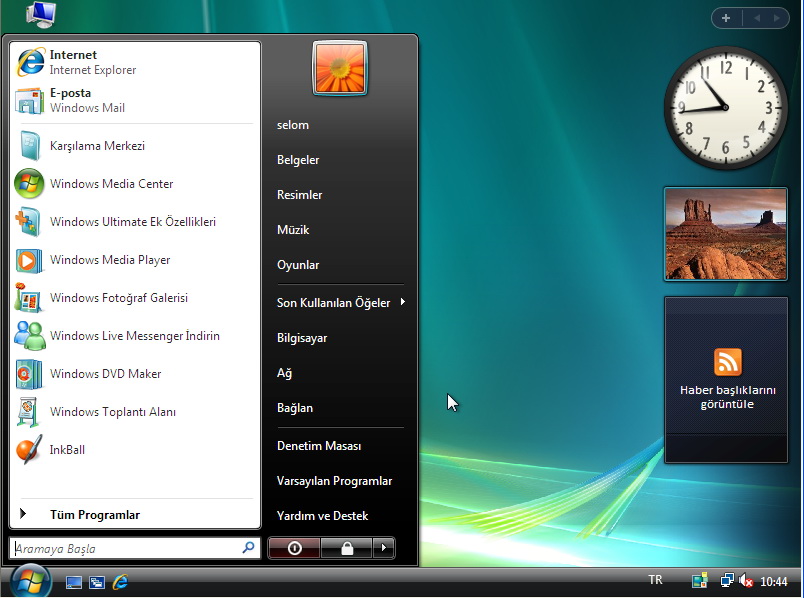Expand shutdown options arrow
Image resolution: width=804 pixels, height=598 pixels.
click(384, 548)
